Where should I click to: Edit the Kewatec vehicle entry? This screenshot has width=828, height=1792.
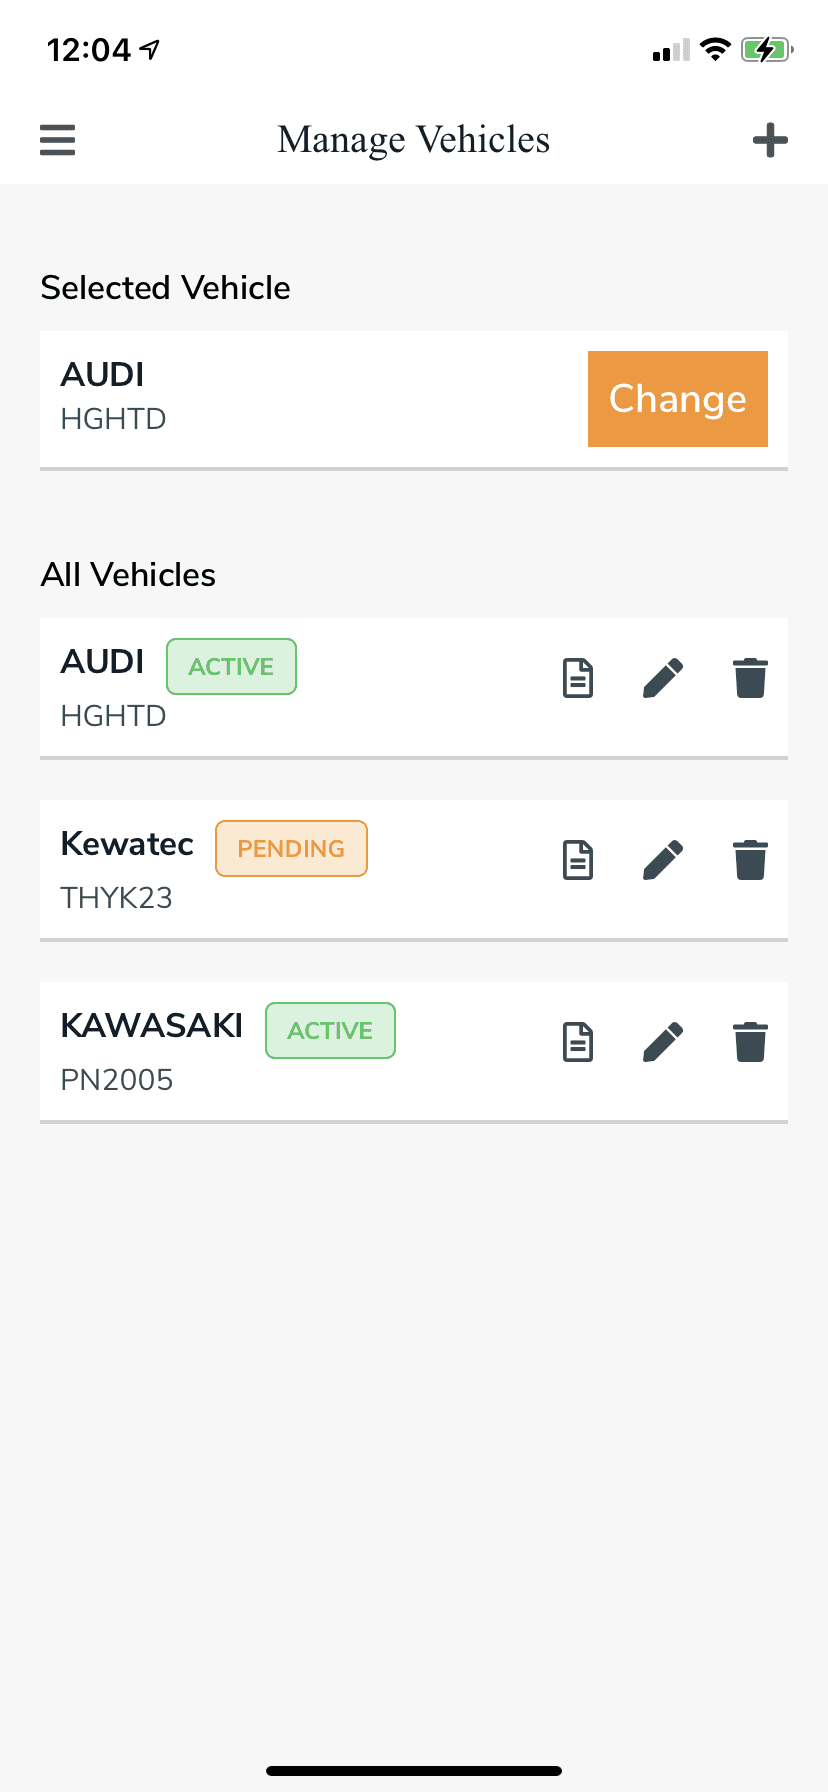[663, 859]
